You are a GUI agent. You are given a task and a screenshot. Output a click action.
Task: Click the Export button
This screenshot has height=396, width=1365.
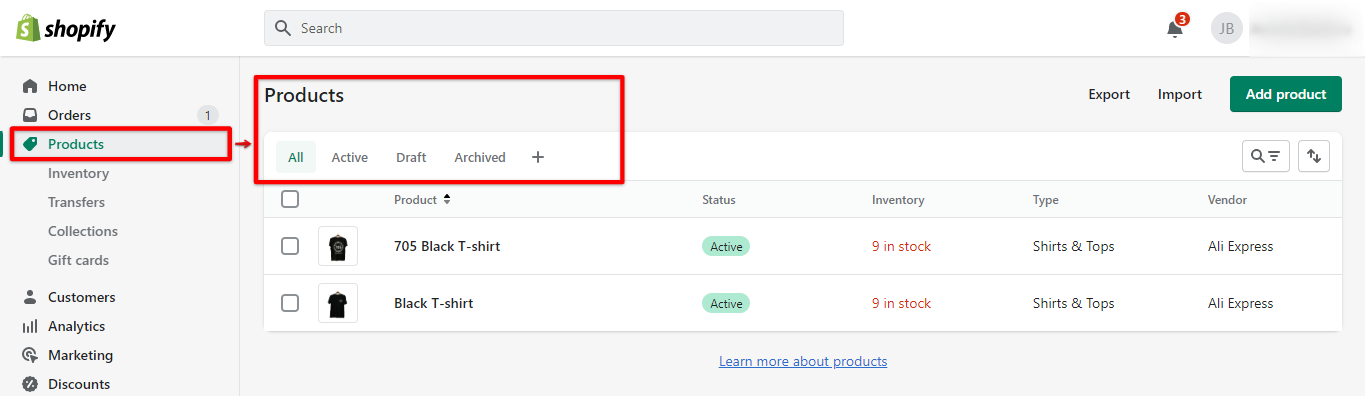pos(1109,94)
